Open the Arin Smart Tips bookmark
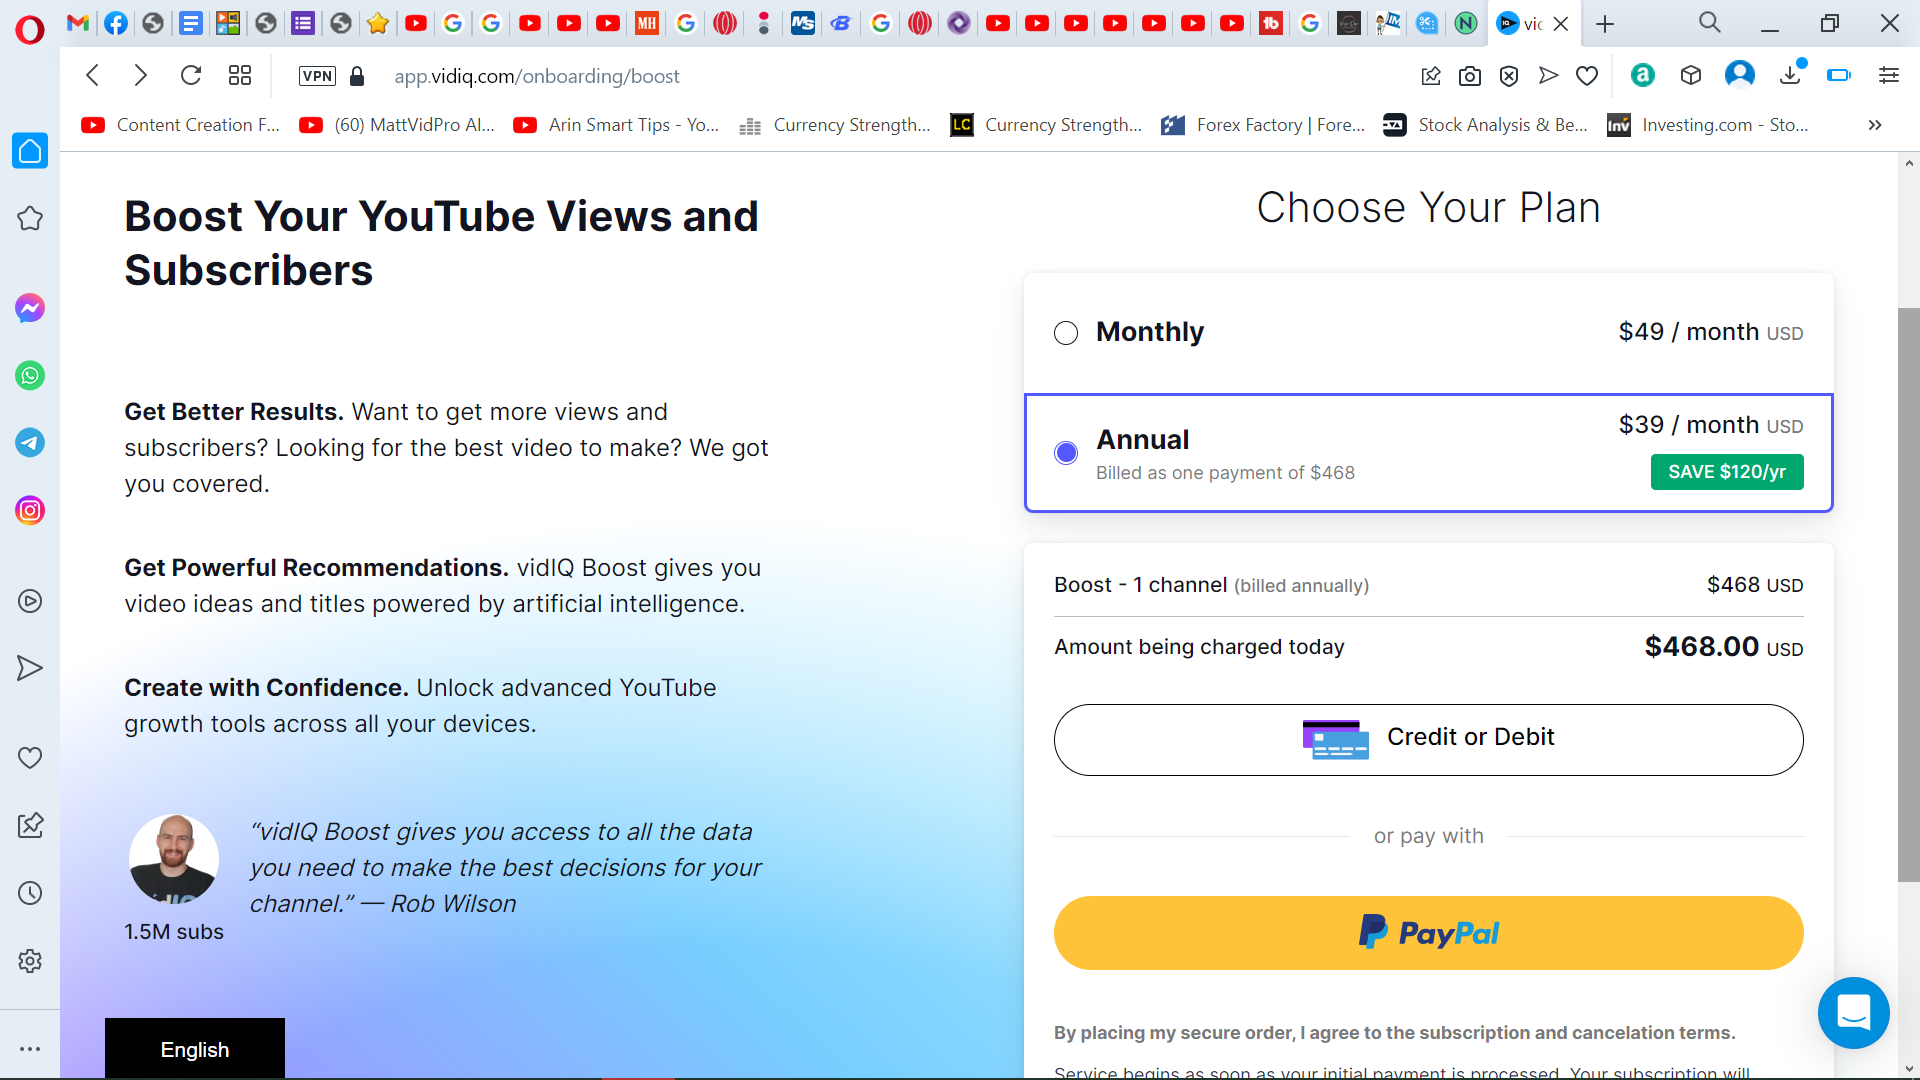This screenshot has width=1920, height=1080. 616,125
